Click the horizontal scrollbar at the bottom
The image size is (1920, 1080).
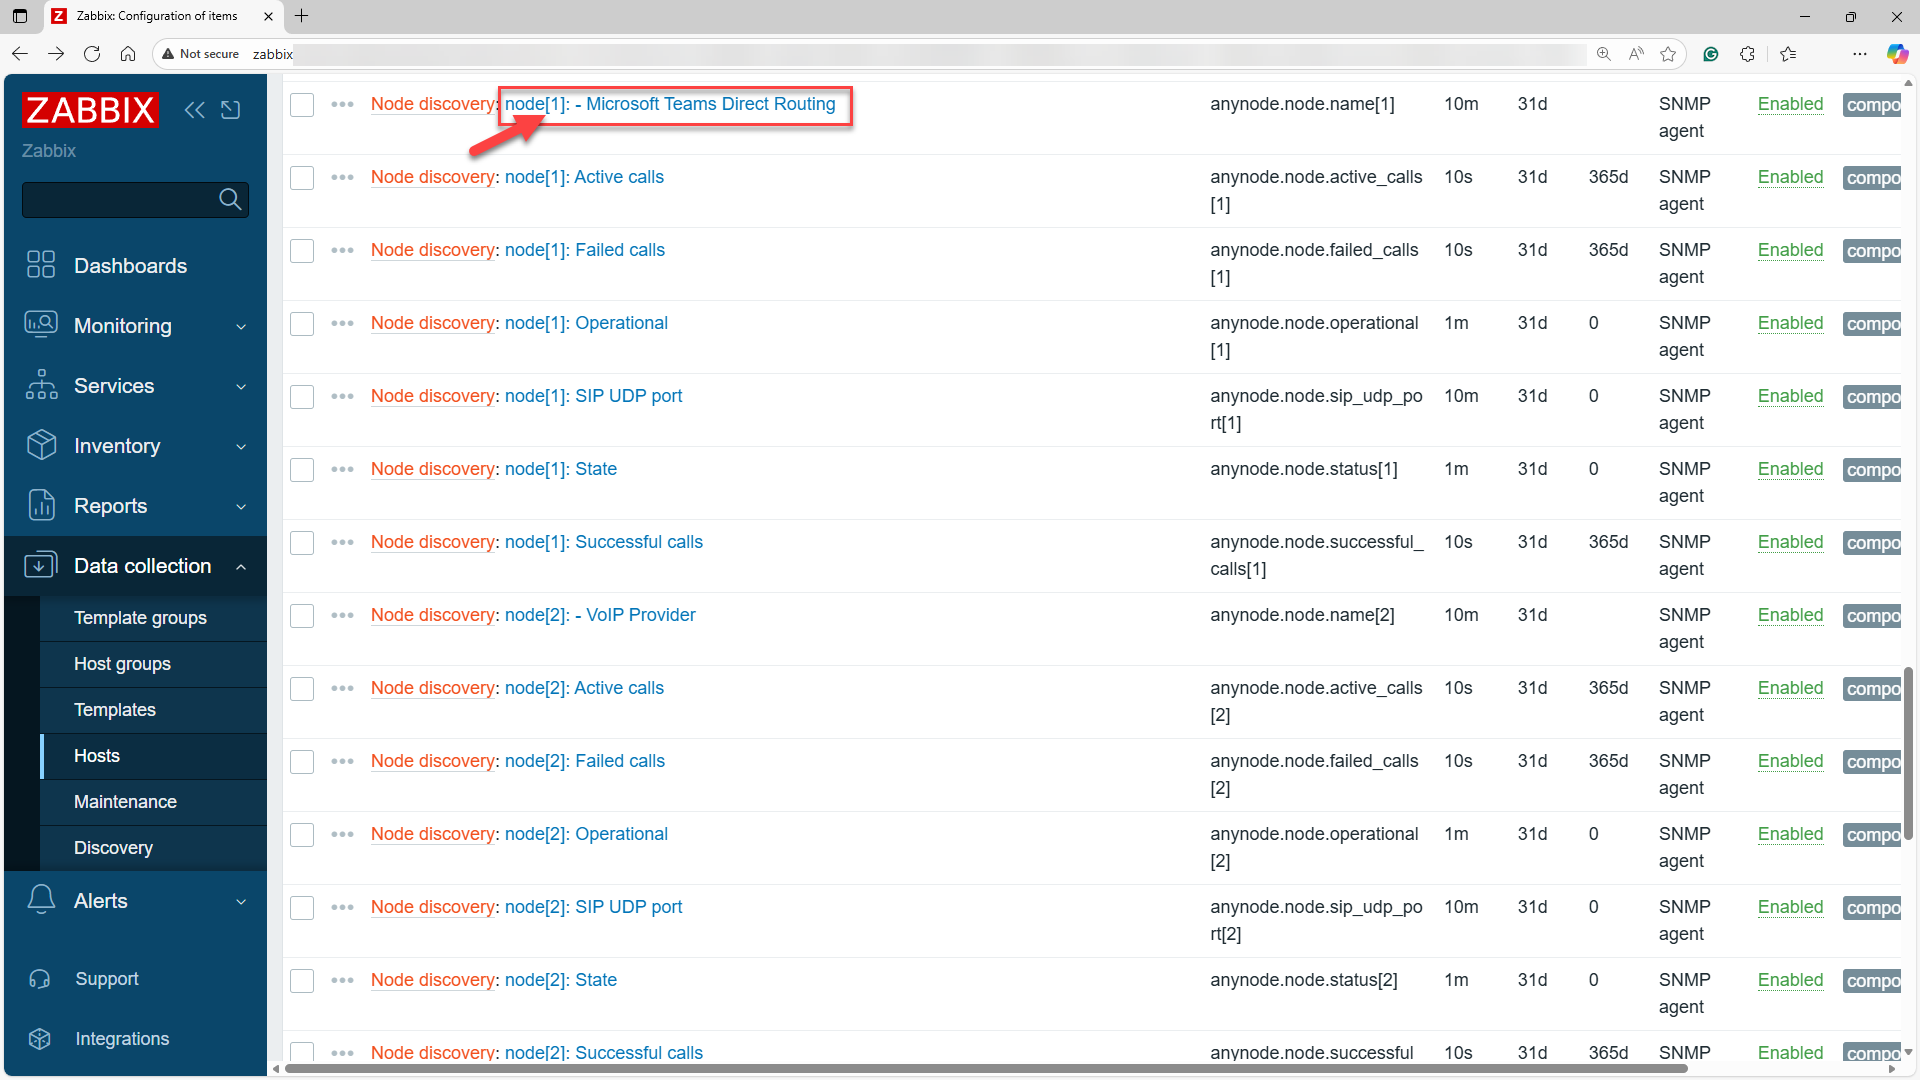click(x=985, y=1069)
